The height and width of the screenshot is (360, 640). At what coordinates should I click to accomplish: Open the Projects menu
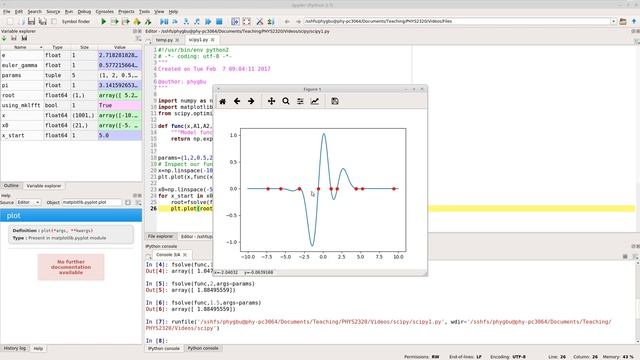point(126,12)
